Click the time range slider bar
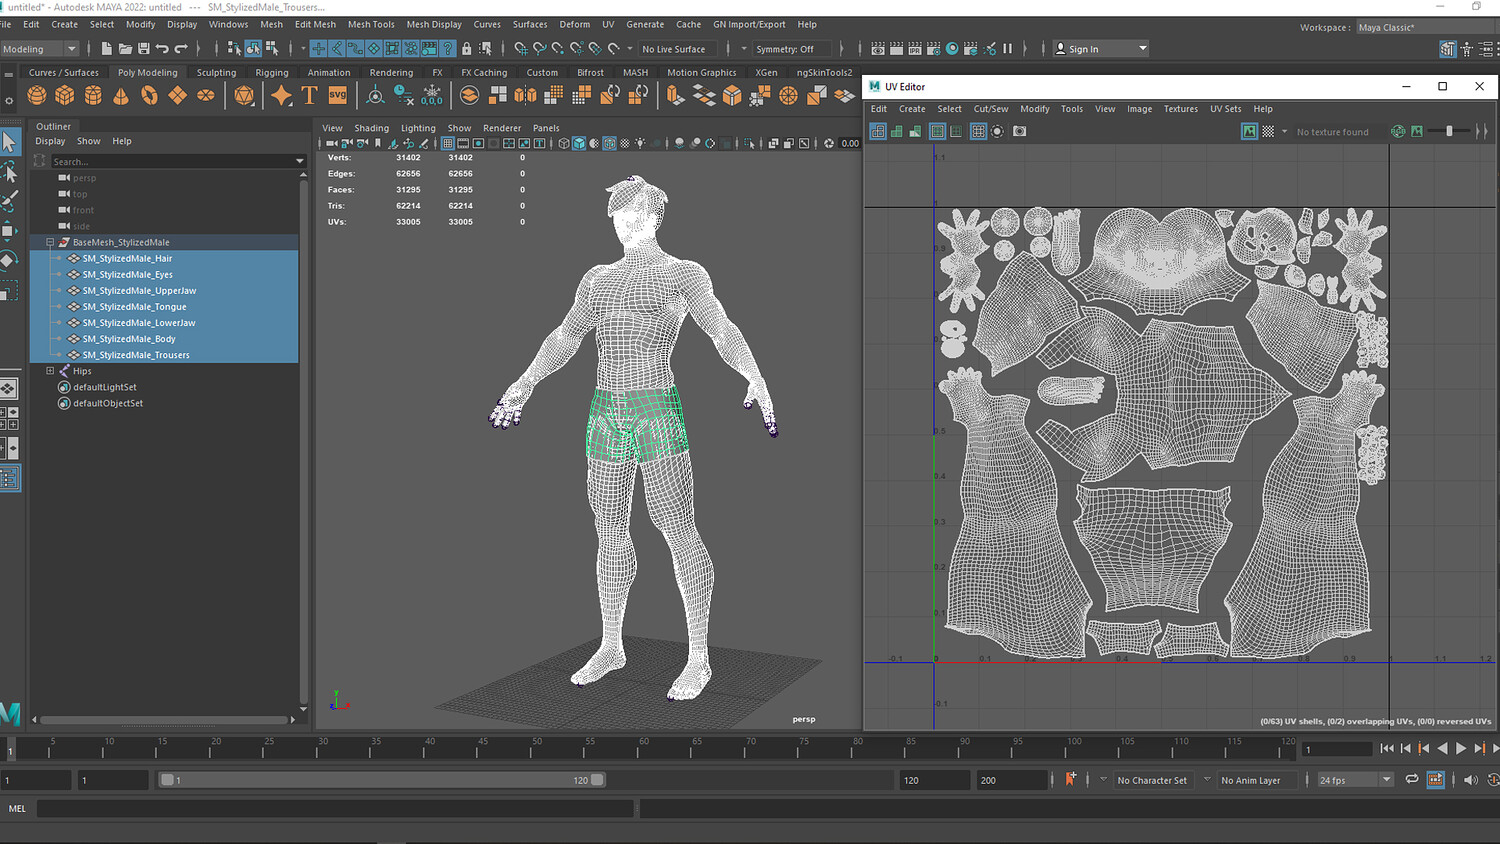Viewport: 1500px width, 844px height. [383, 780]
